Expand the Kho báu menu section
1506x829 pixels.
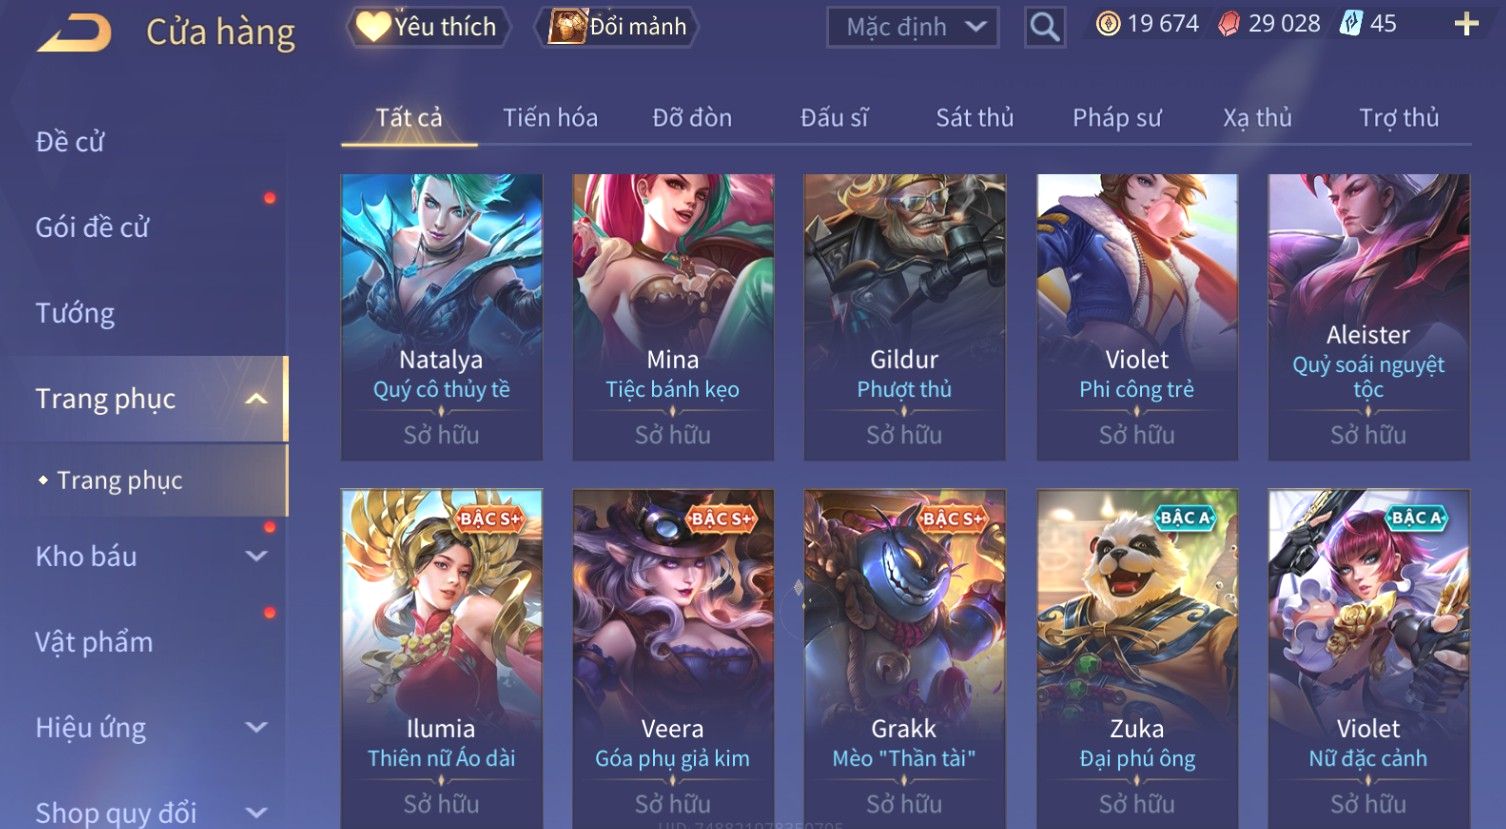point(256,557)
